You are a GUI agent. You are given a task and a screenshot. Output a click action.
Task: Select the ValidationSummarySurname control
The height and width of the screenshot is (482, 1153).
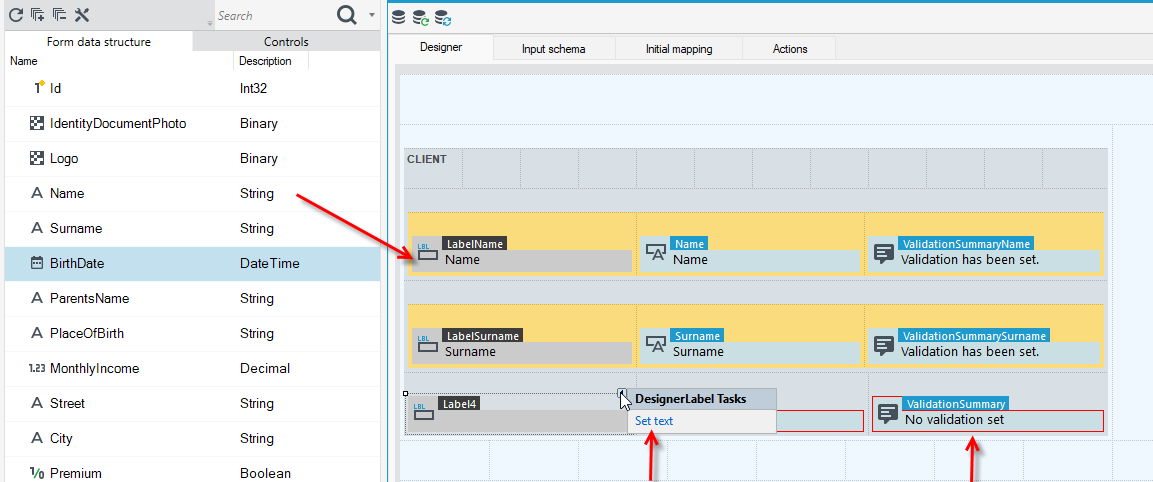pos(983,344)
